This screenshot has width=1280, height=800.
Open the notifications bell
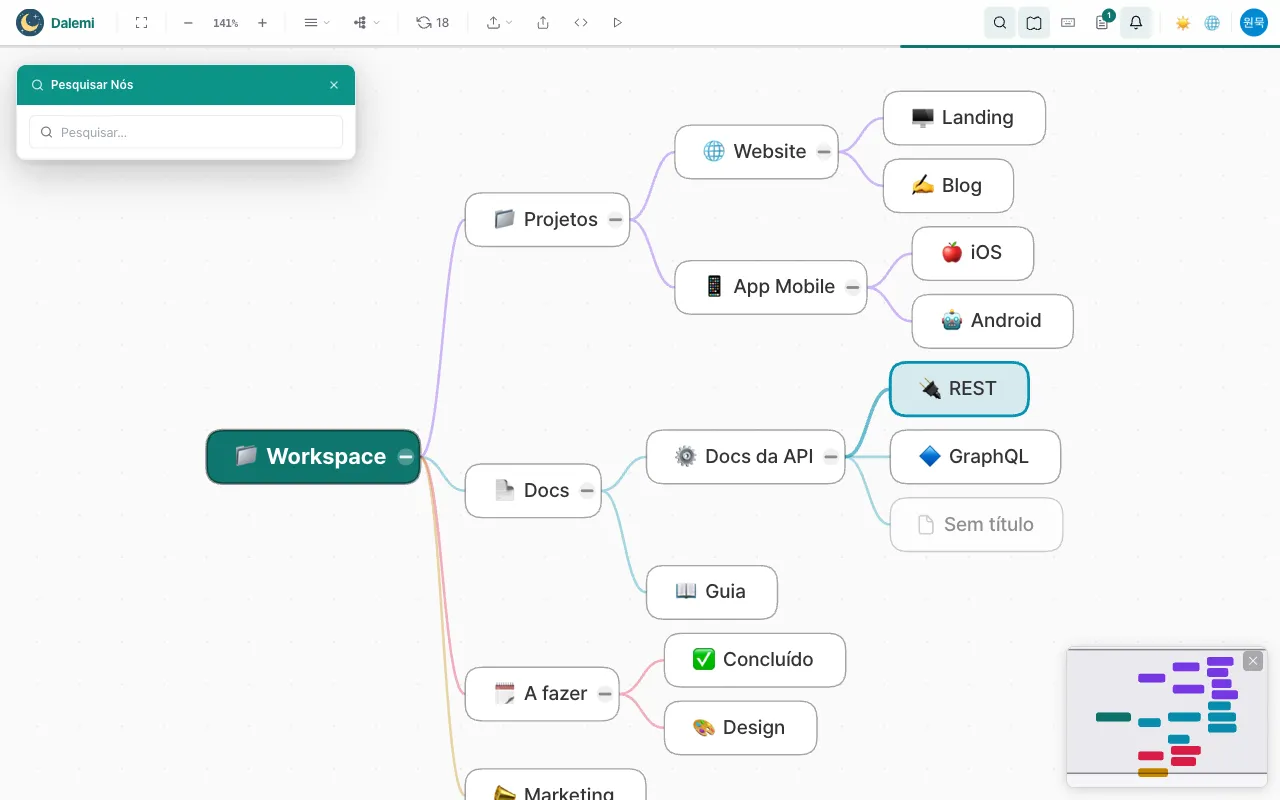1136,22
